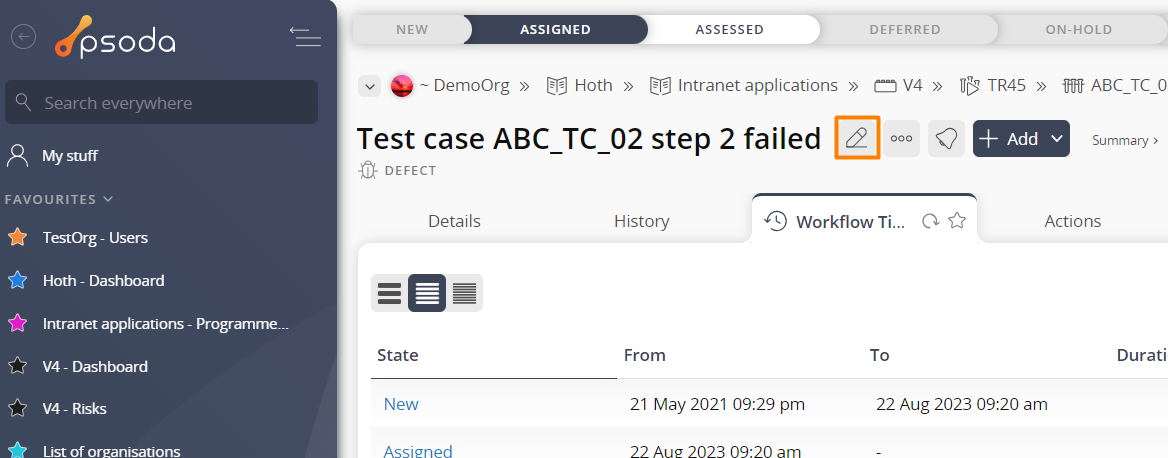Switch to the Actions tab
The image size is (1168, 458).
[x=1073, y=221]
